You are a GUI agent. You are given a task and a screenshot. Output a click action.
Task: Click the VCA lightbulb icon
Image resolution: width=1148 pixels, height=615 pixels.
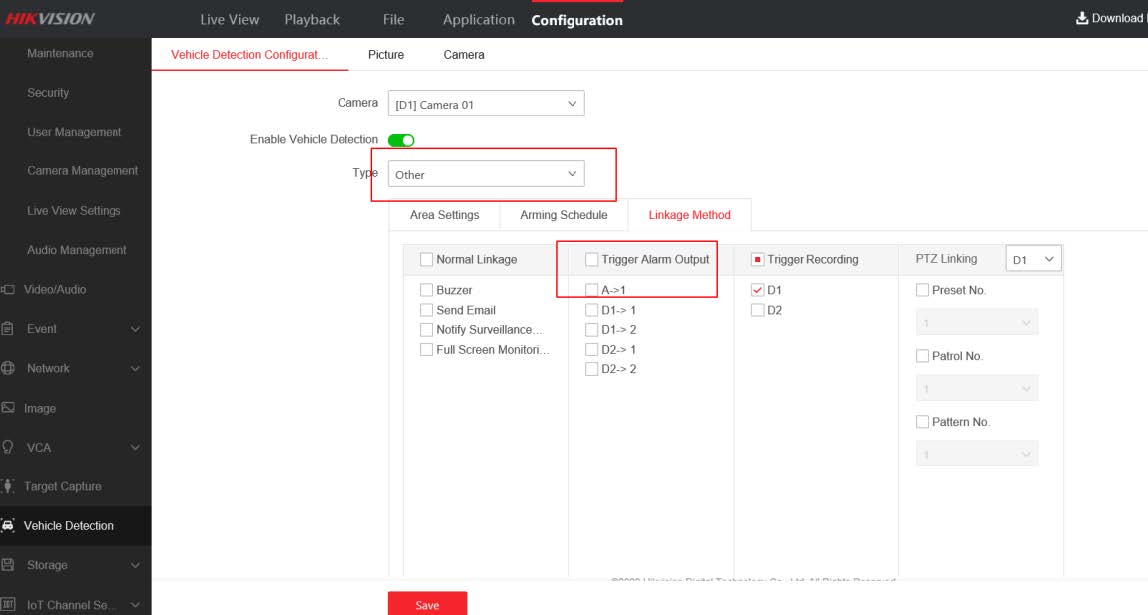pos(8,447)
